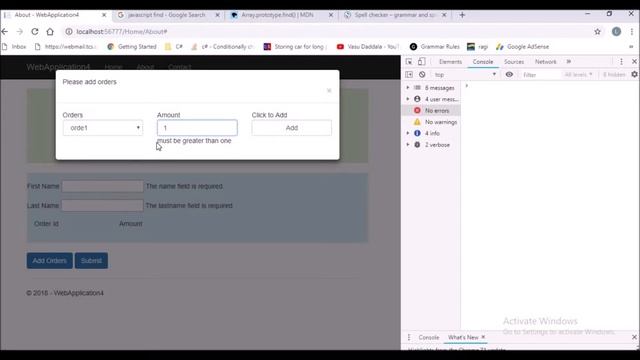This screenshot has width=640, height=360.
Task: Open the C# bookmarks folder
Action: [173, 47]
